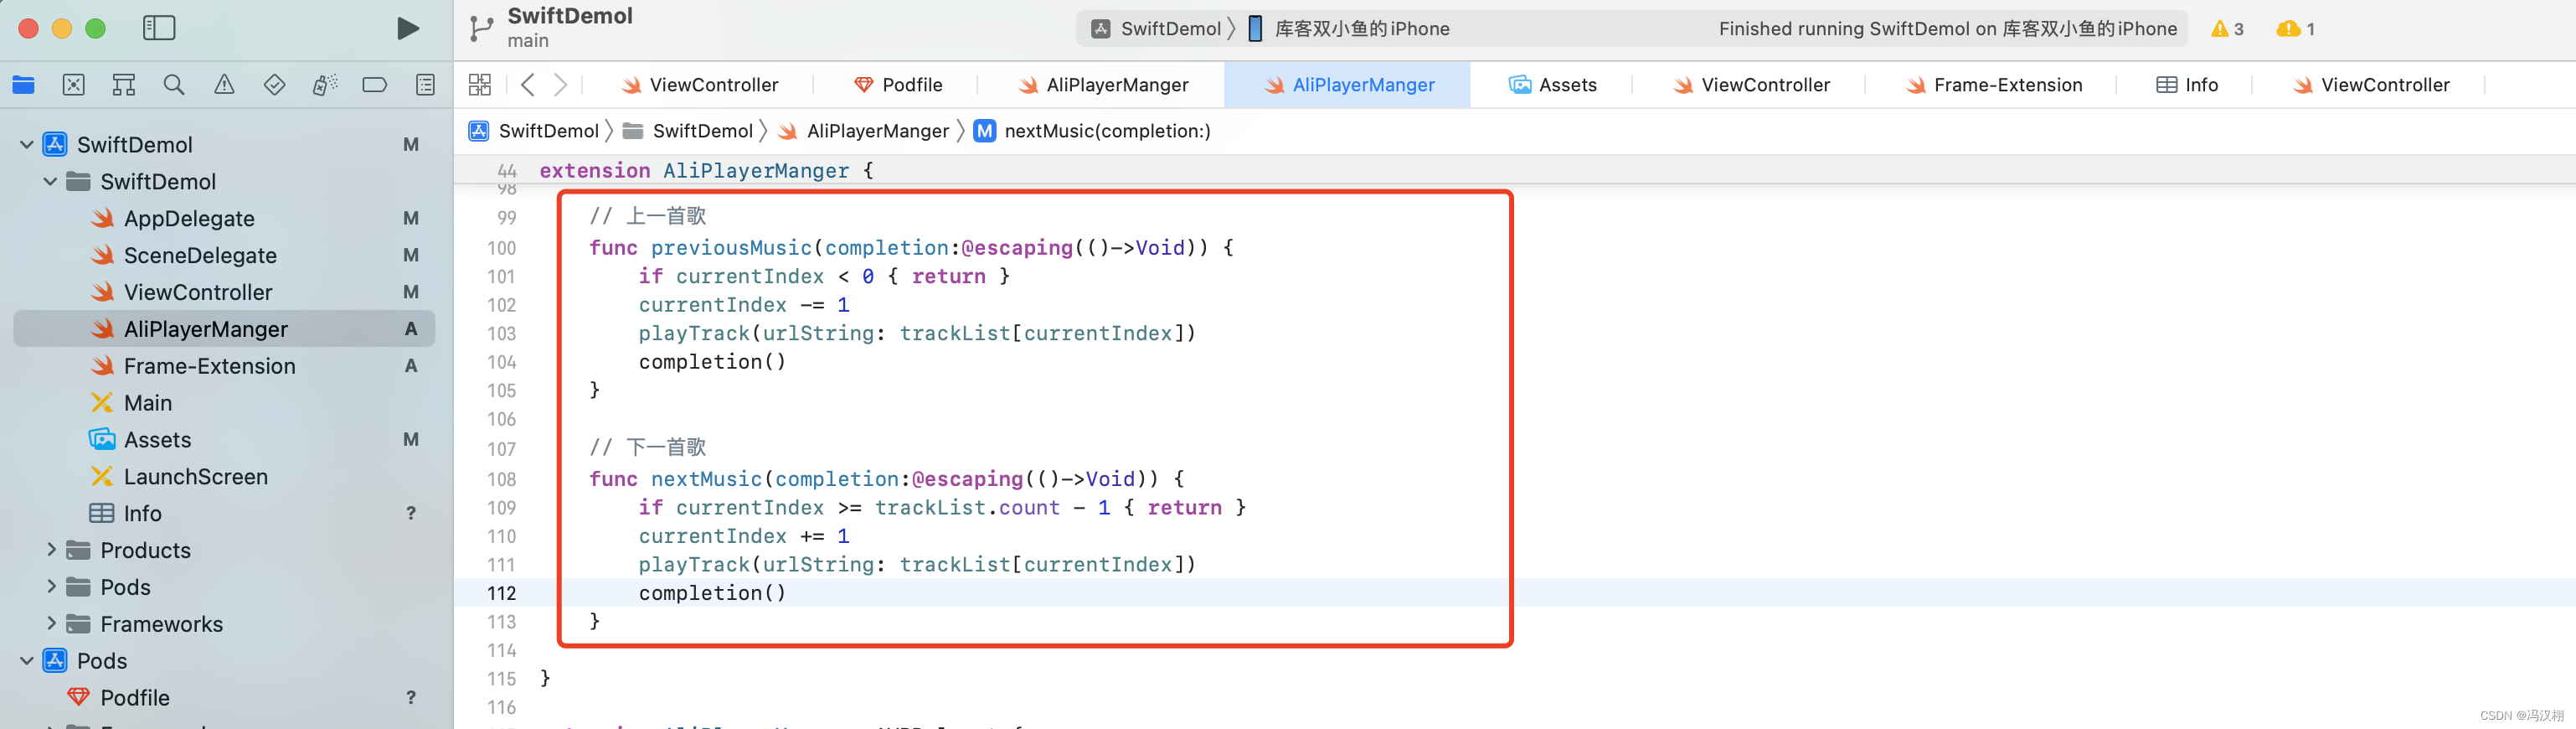The height and width of the screenshot is (729, 2576).
Task: Click the sticky extension AliPlayerManger header
Action: pyautogui.click(x=707, y=171)
